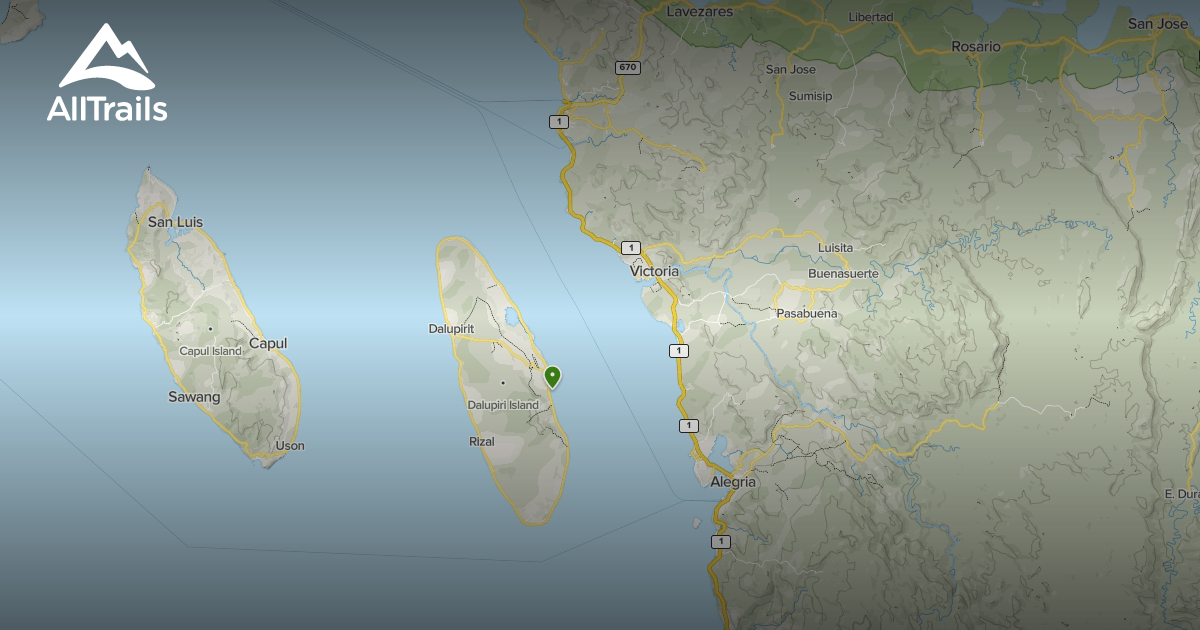
Task: Select the green trail pin on Dalupiri Island
Action: (x=551, y=377)
